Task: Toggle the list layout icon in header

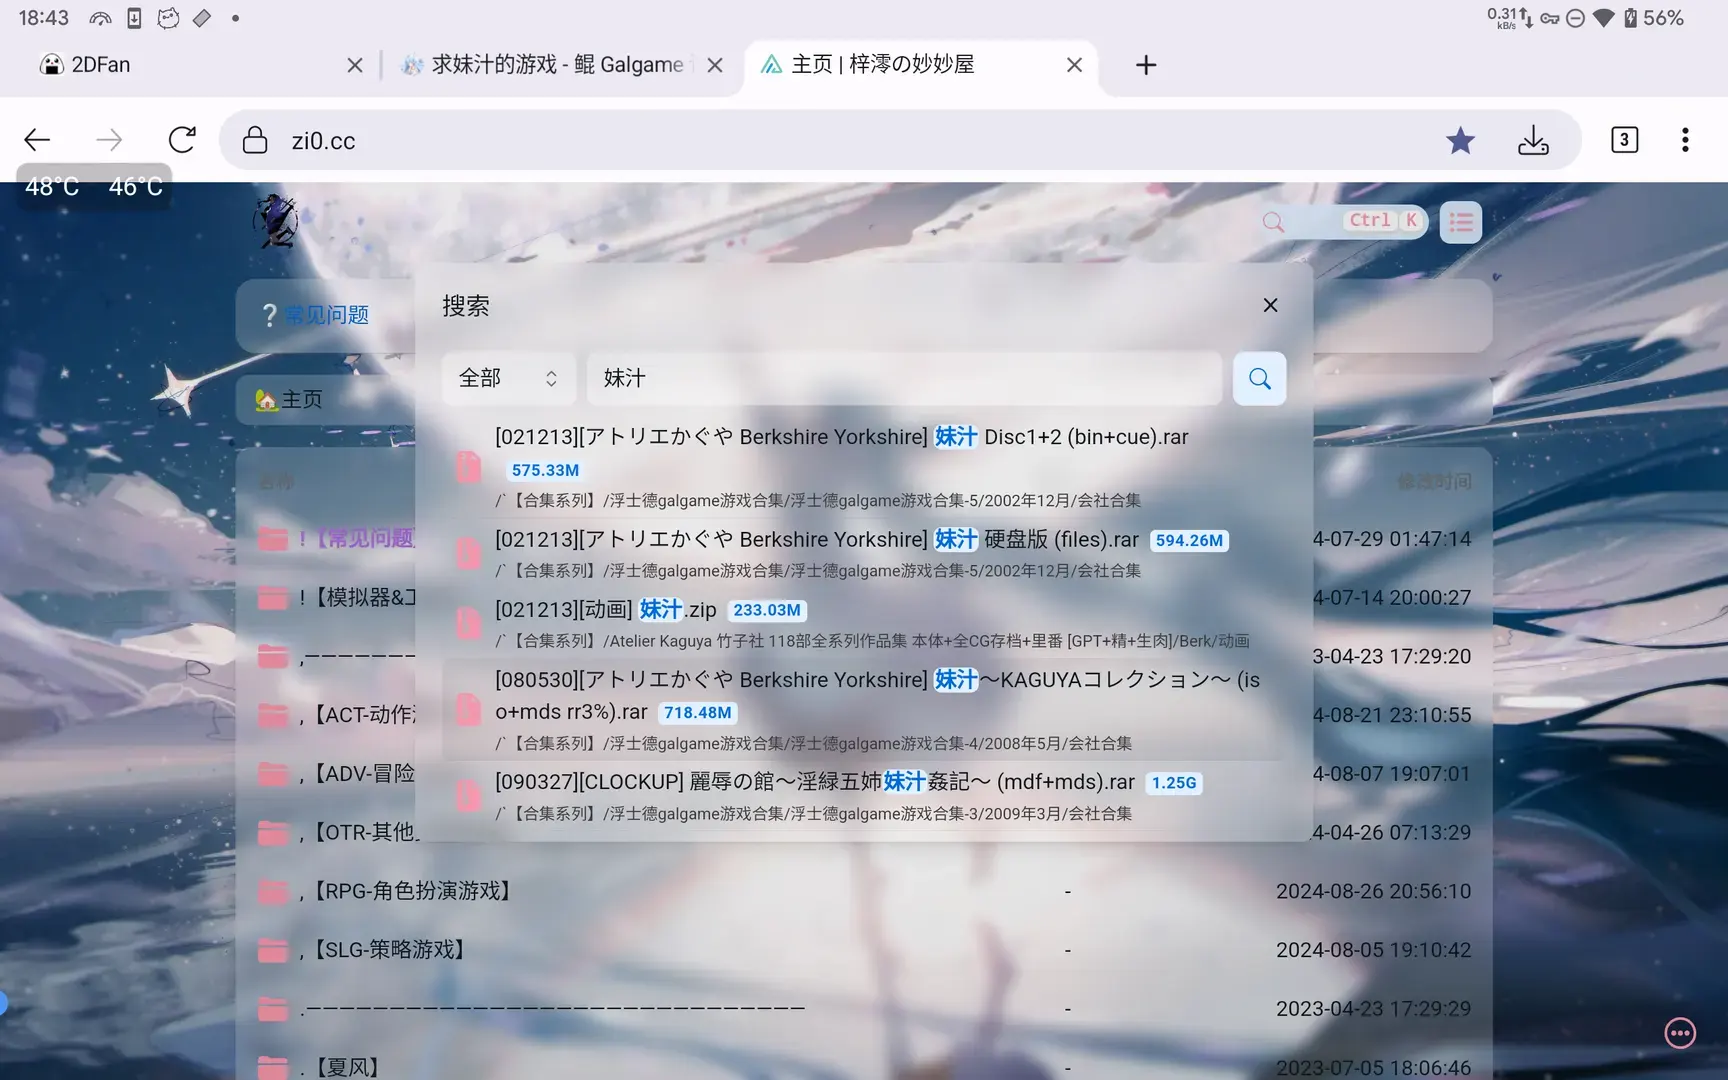Action: (x=1461, y=222)
